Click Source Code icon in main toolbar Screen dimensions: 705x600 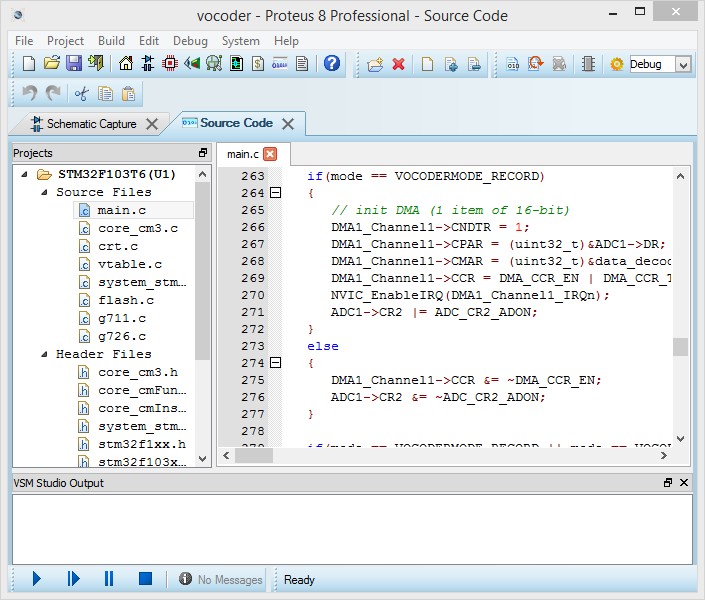[x=280, y=63]
